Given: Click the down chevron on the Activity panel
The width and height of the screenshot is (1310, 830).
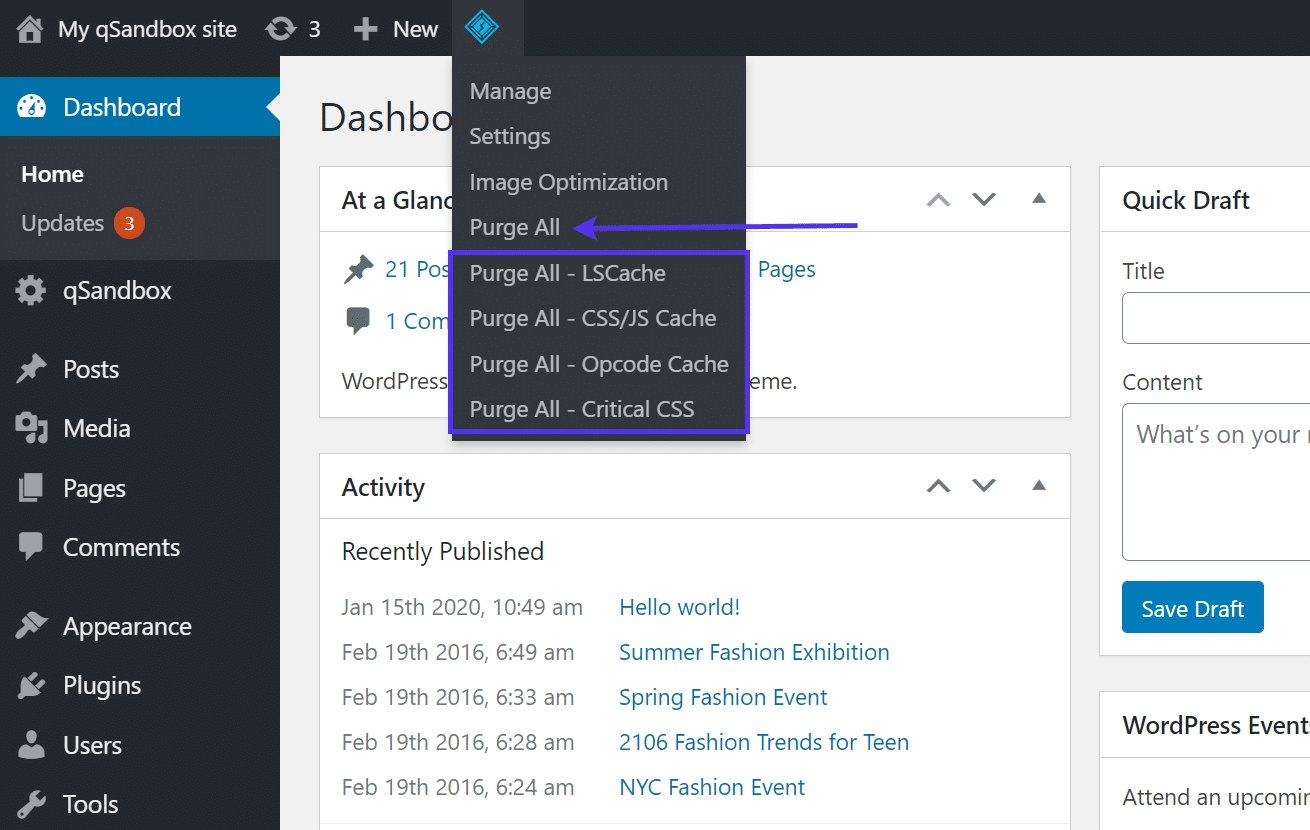Looking at the screenshot, I should click(984, 486).
